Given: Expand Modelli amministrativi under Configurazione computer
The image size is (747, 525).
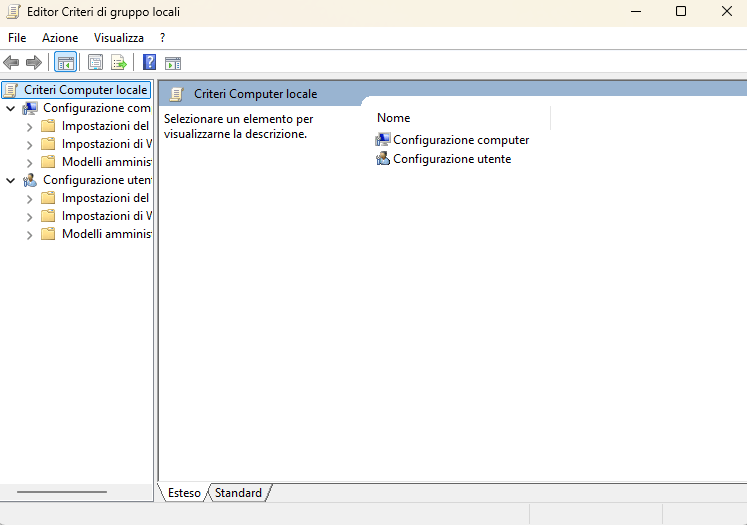Looking at the screenshot, I should (x=29, y=162).
